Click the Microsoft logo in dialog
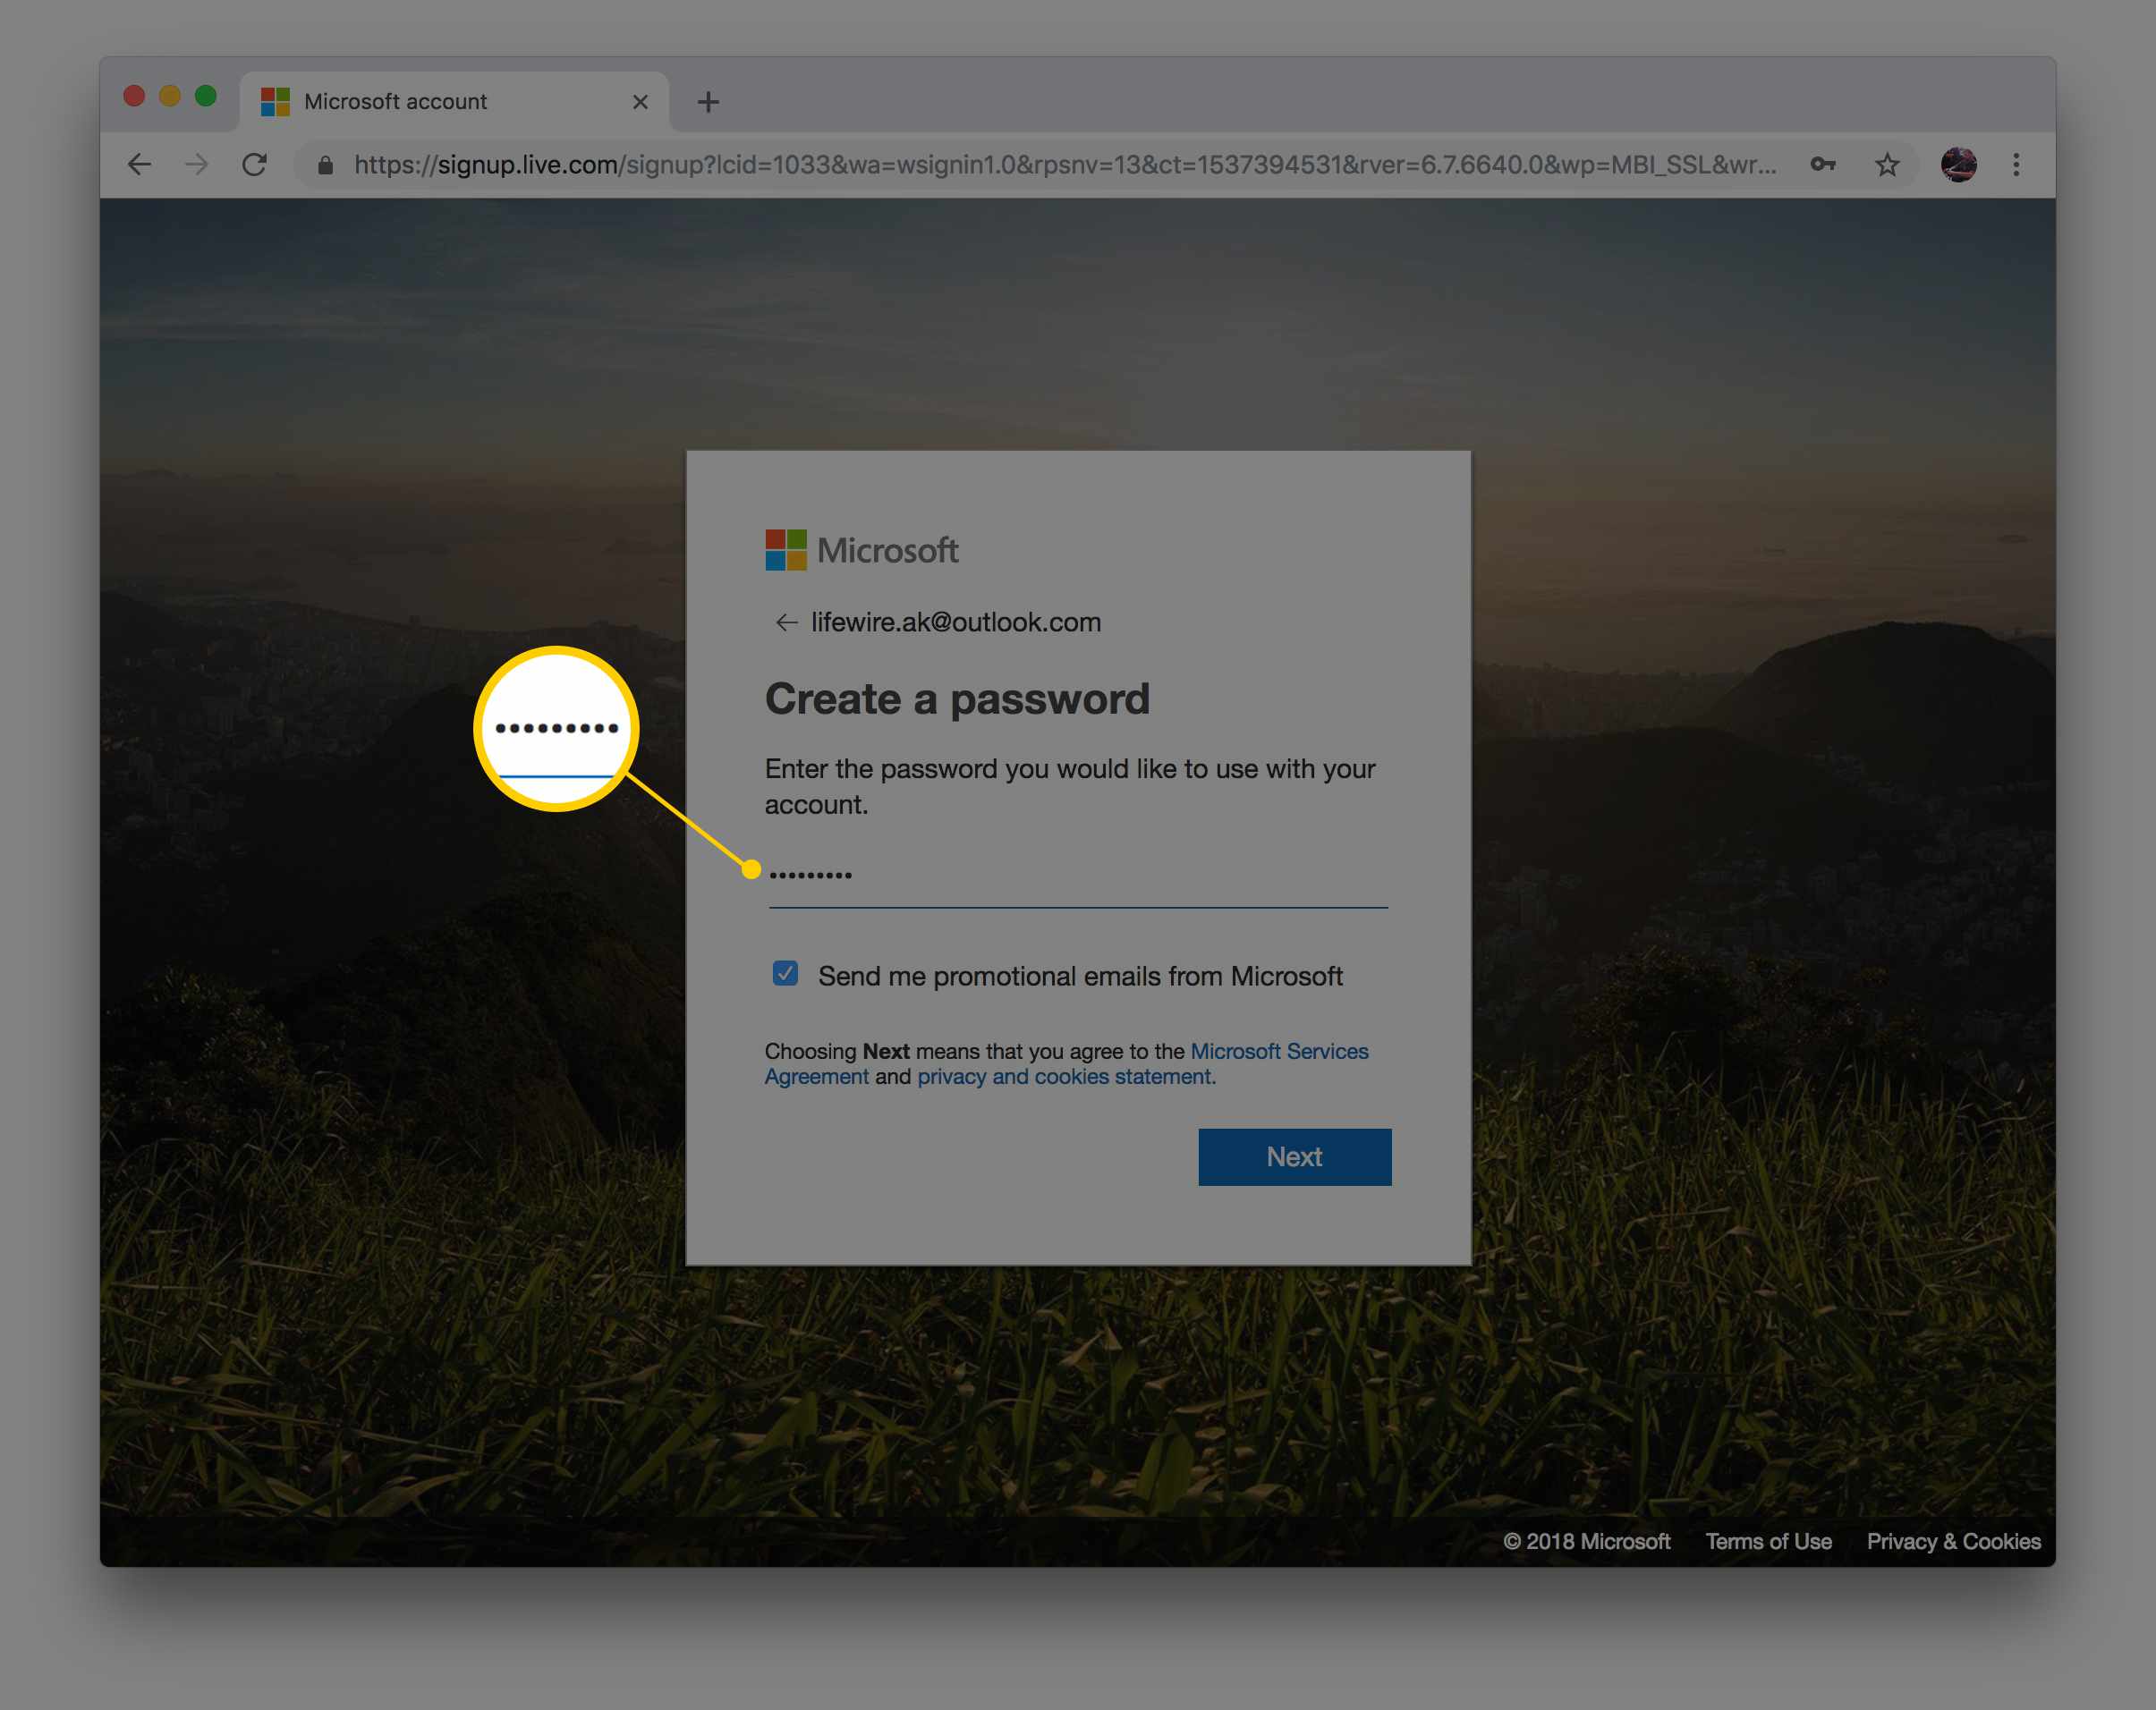This screenshot has width=2156, height=1710. pyautogui.click(x=861, y=550)
